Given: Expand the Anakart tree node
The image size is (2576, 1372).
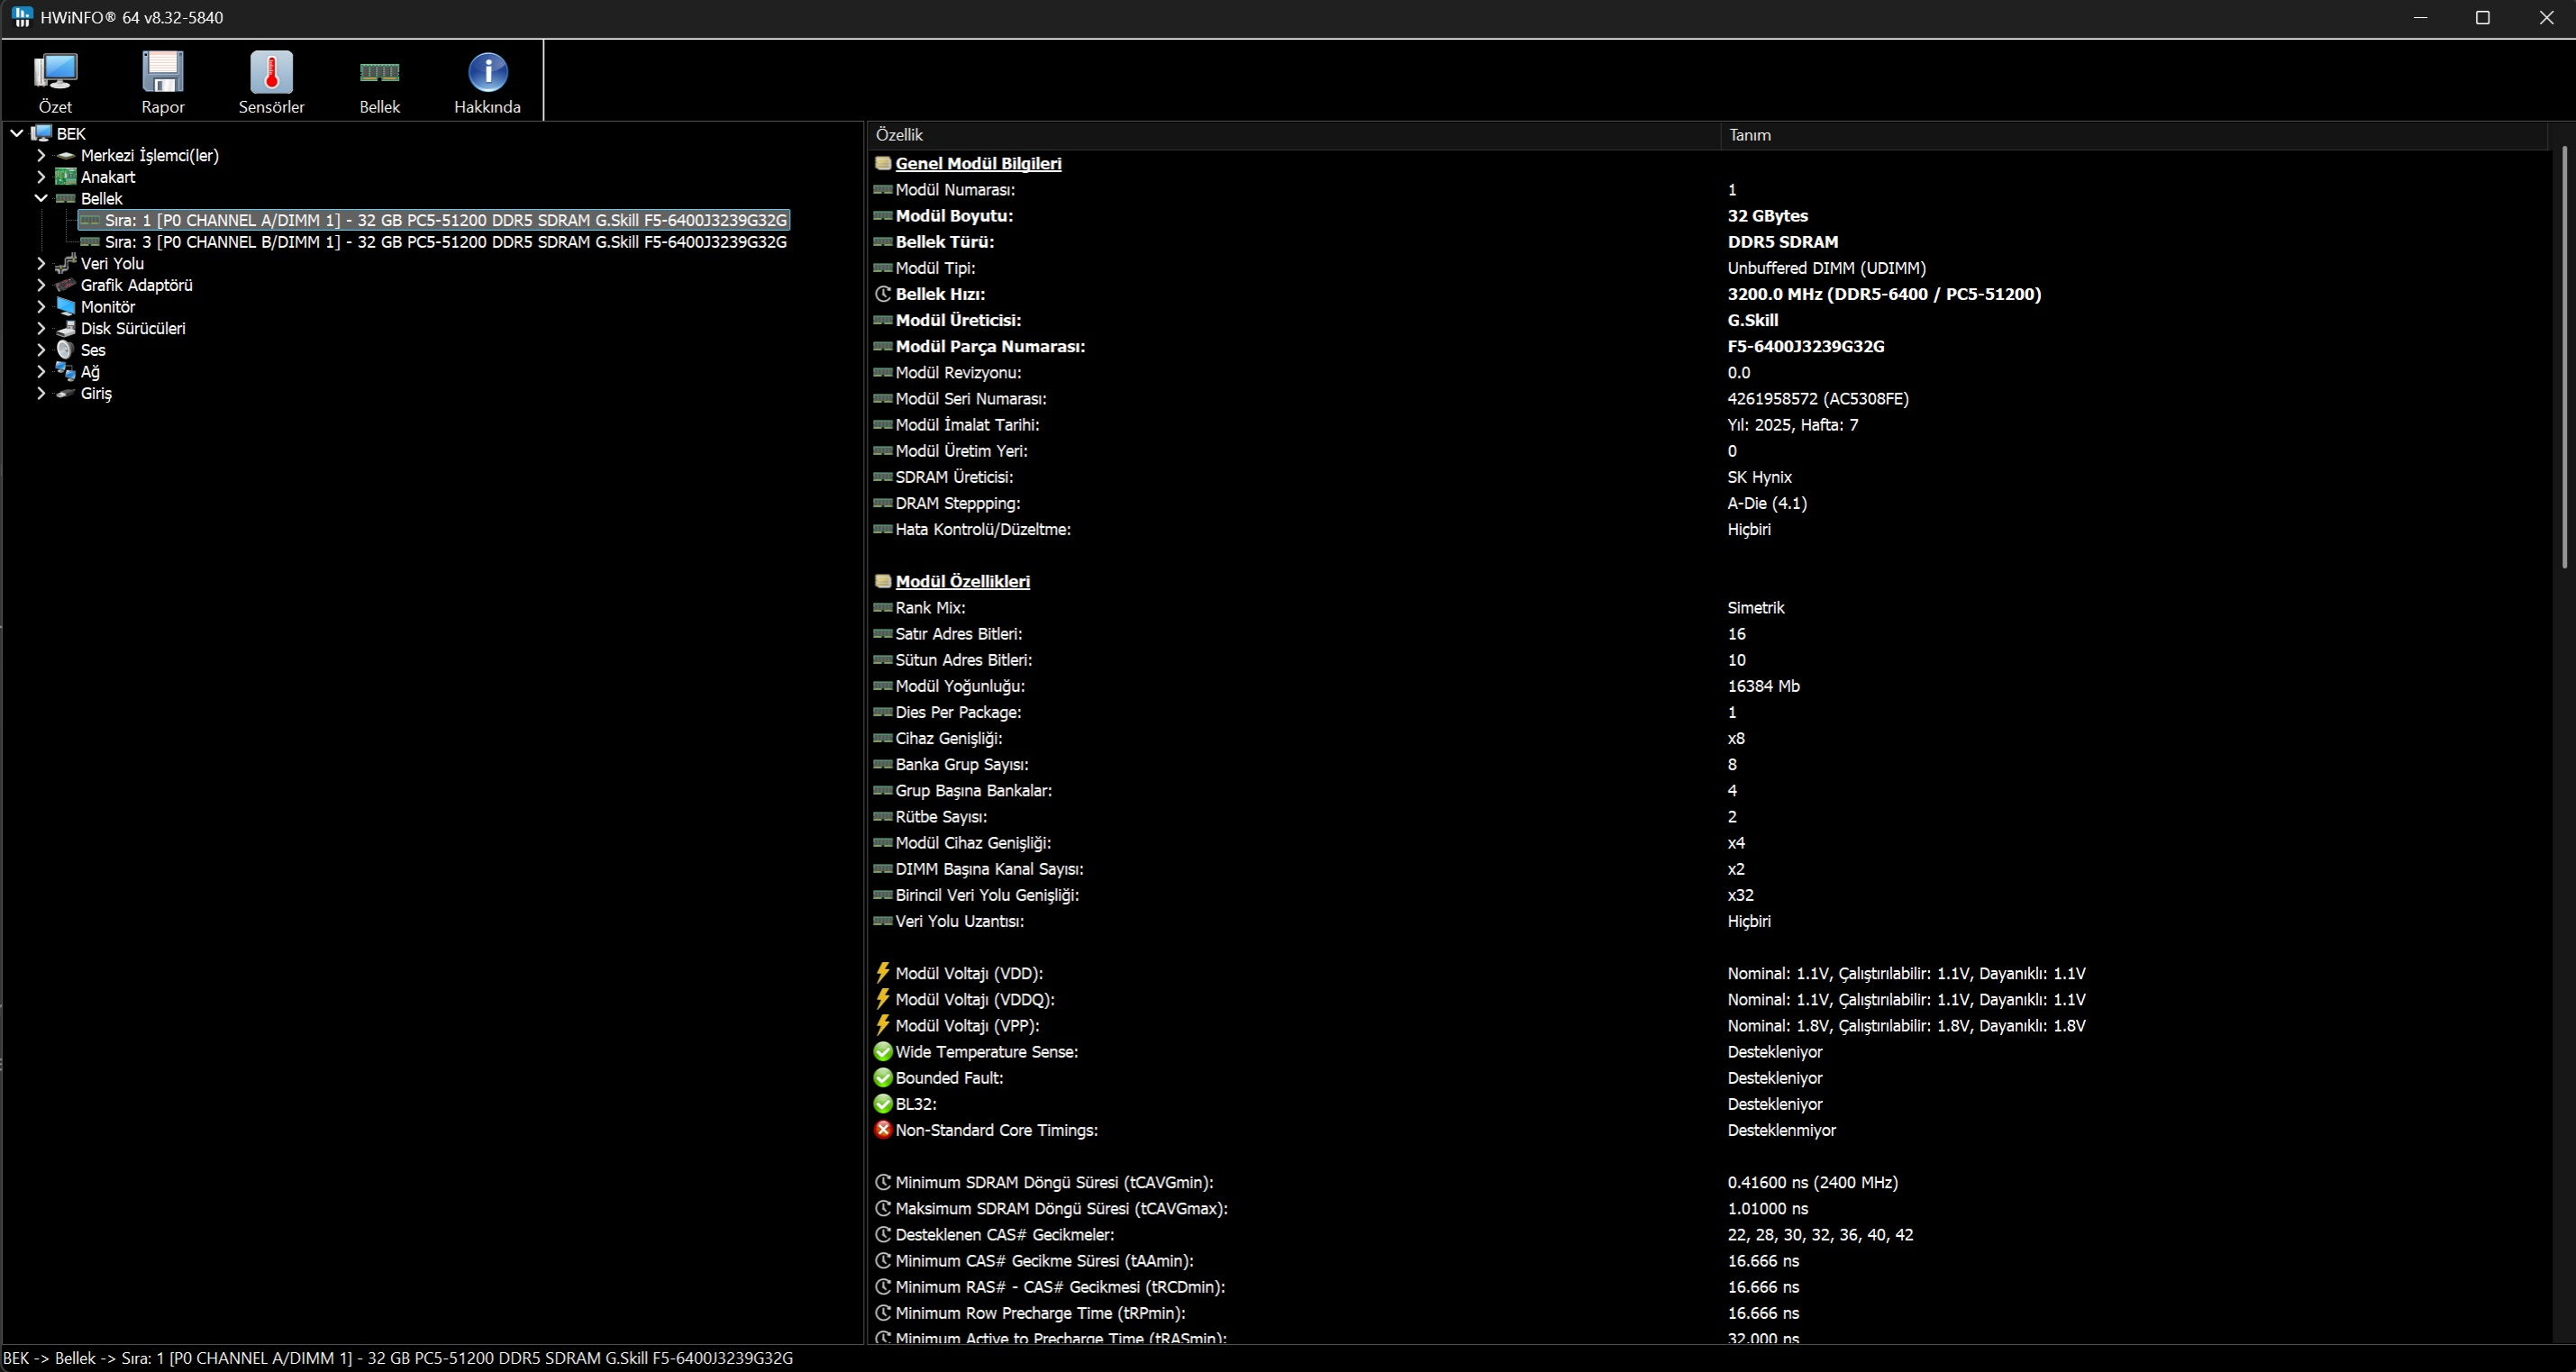Looking at the screenshot, I should 41,177.
